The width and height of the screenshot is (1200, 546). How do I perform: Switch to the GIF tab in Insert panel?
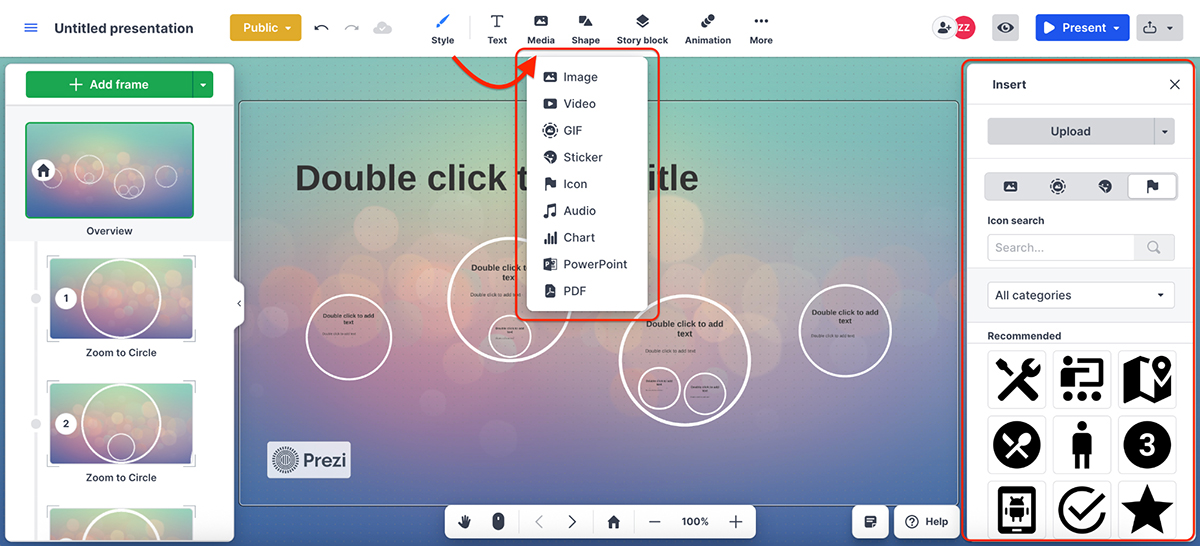(1057, 186)
